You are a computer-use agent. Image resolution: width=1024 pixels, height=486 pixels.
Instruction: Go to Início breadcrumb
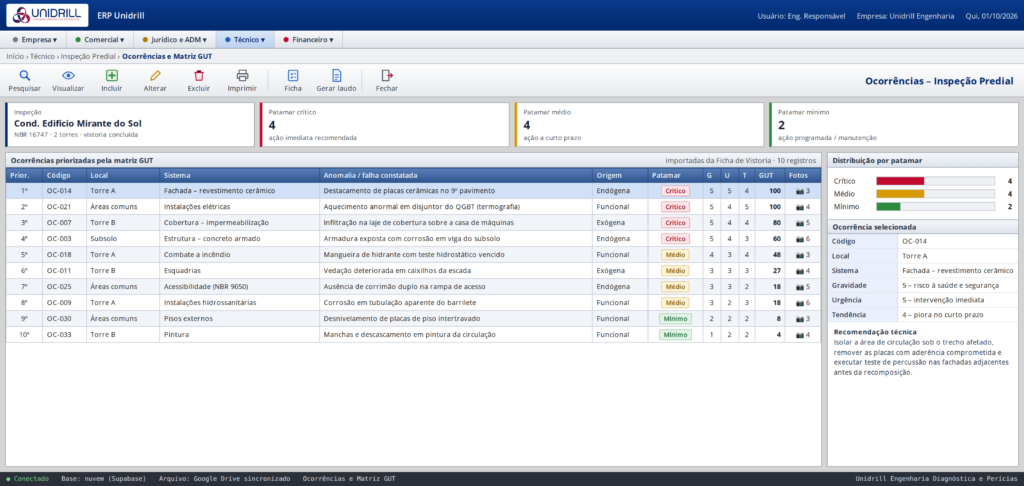15,57
